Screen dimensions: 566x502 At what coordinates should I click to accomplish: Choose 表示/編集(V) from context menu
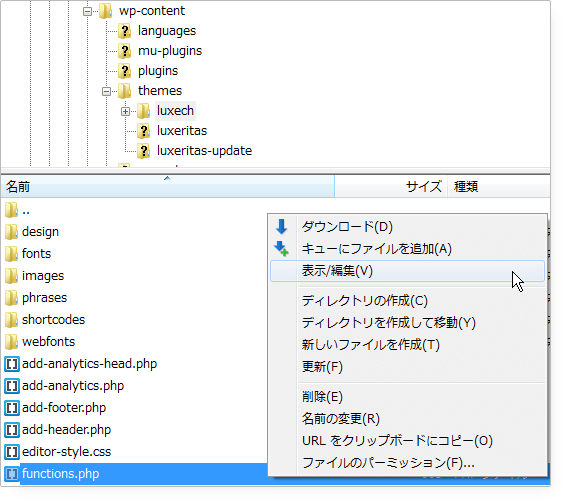(407, 271)
